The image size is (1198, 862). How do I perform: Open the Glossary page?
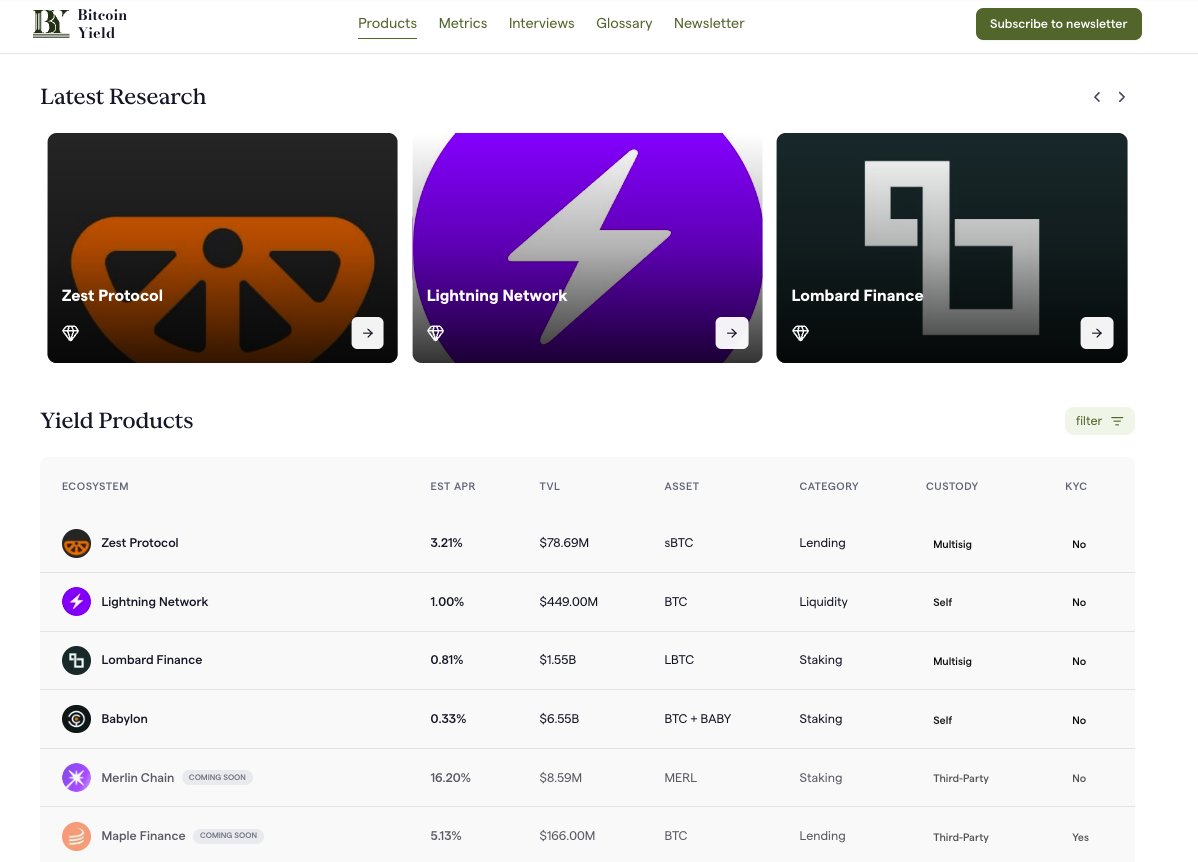coord(624,24)
